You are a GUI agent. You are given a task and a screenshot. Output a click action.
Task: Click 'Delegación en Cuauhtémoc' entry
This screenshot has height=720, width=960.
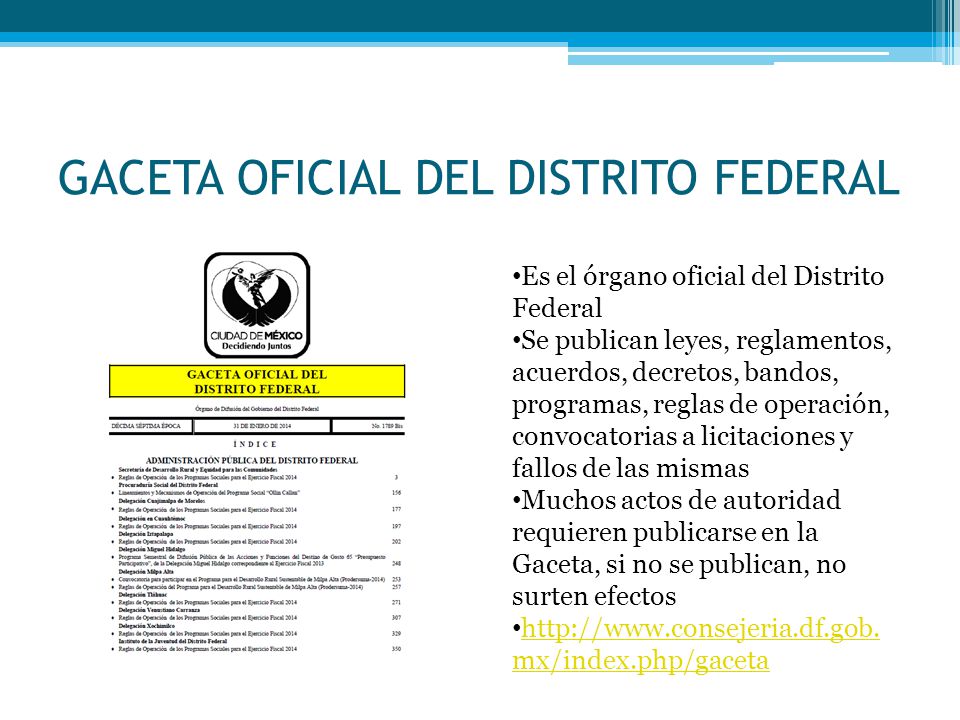point(152,518)
